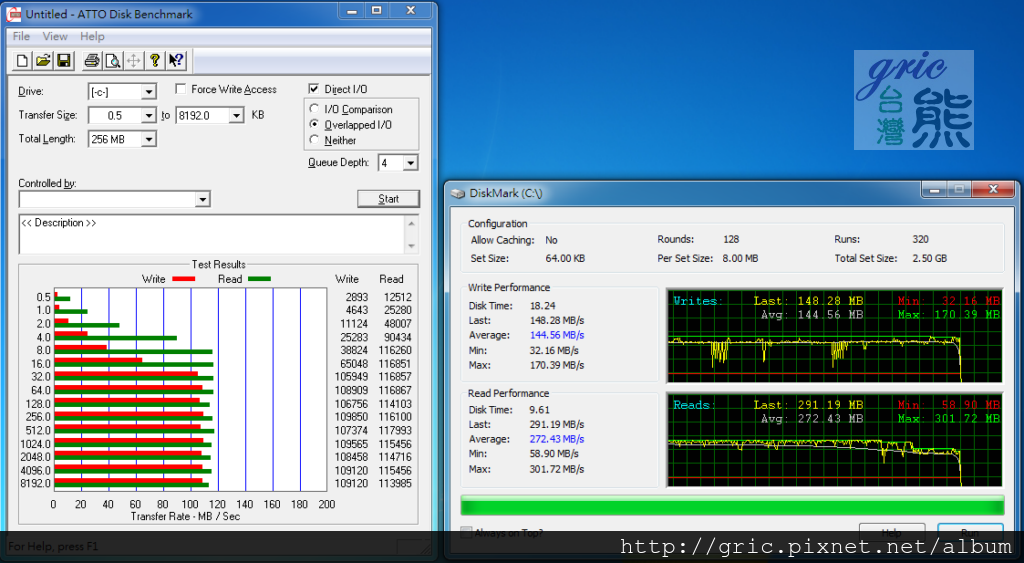Uncheck the Direct I/O checkbox
The width and height of the screenshot is (1024, 563).
click(314, 89)
